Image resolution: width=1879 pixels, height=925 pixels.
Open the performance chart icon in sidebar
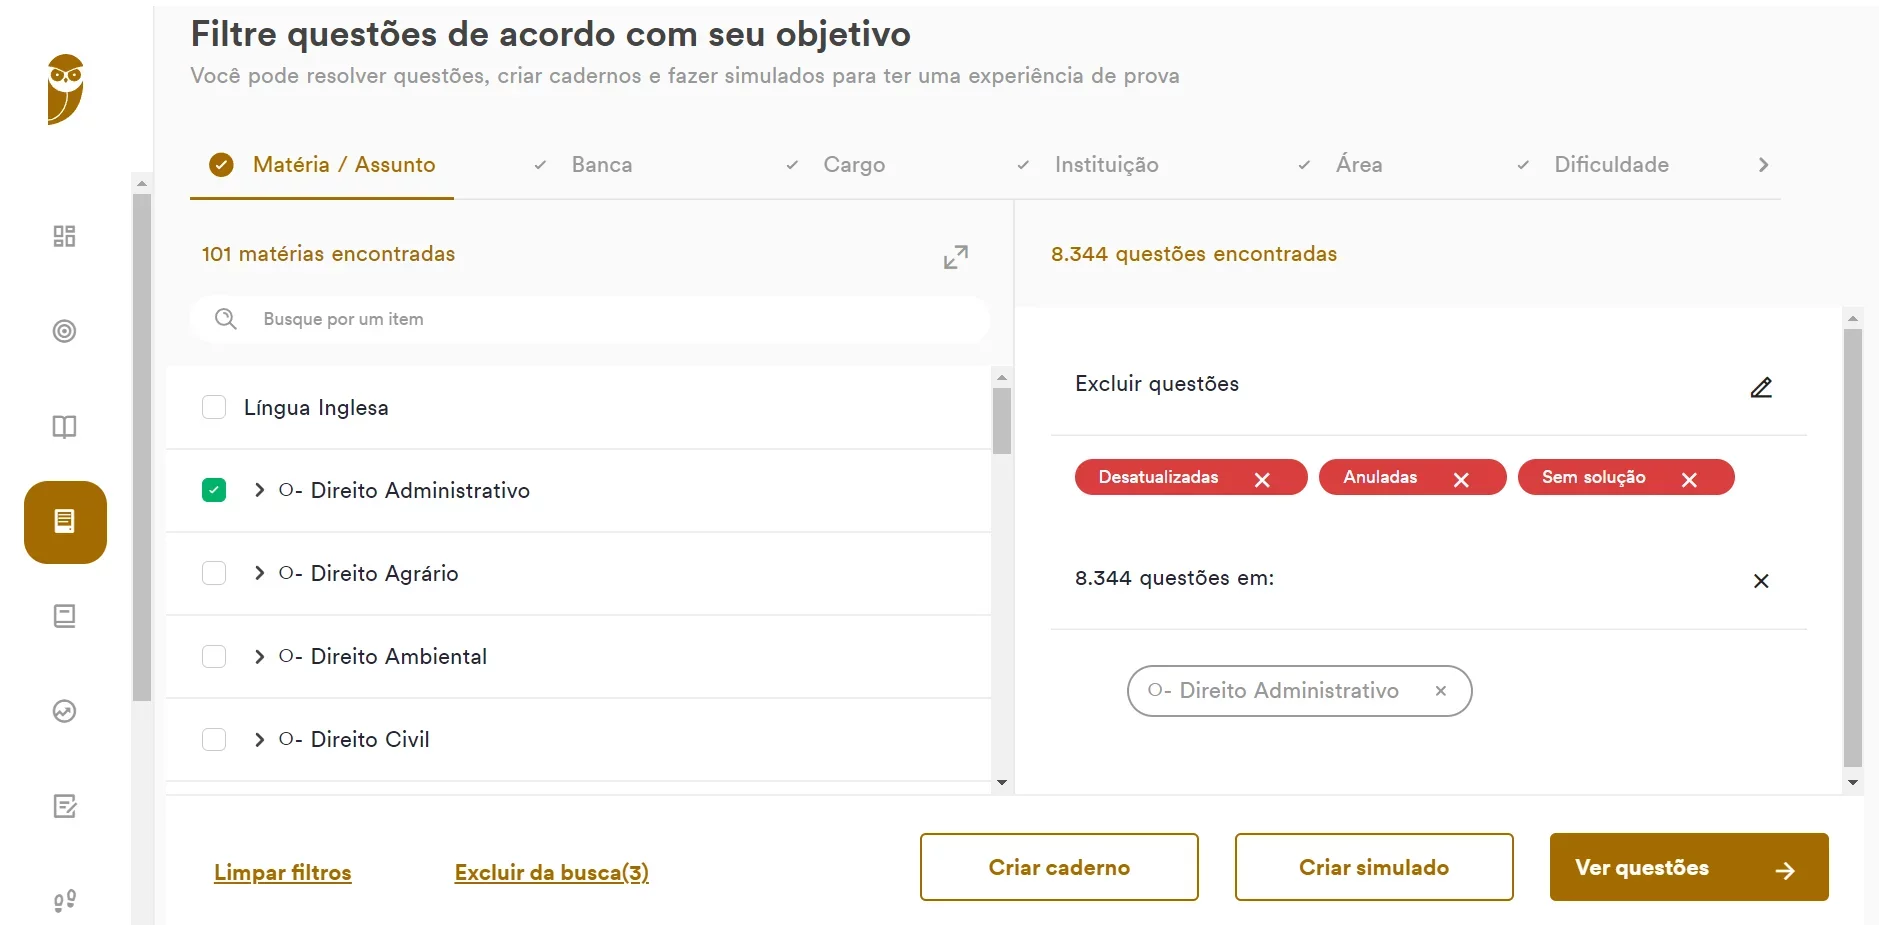[x=64, y=711]
